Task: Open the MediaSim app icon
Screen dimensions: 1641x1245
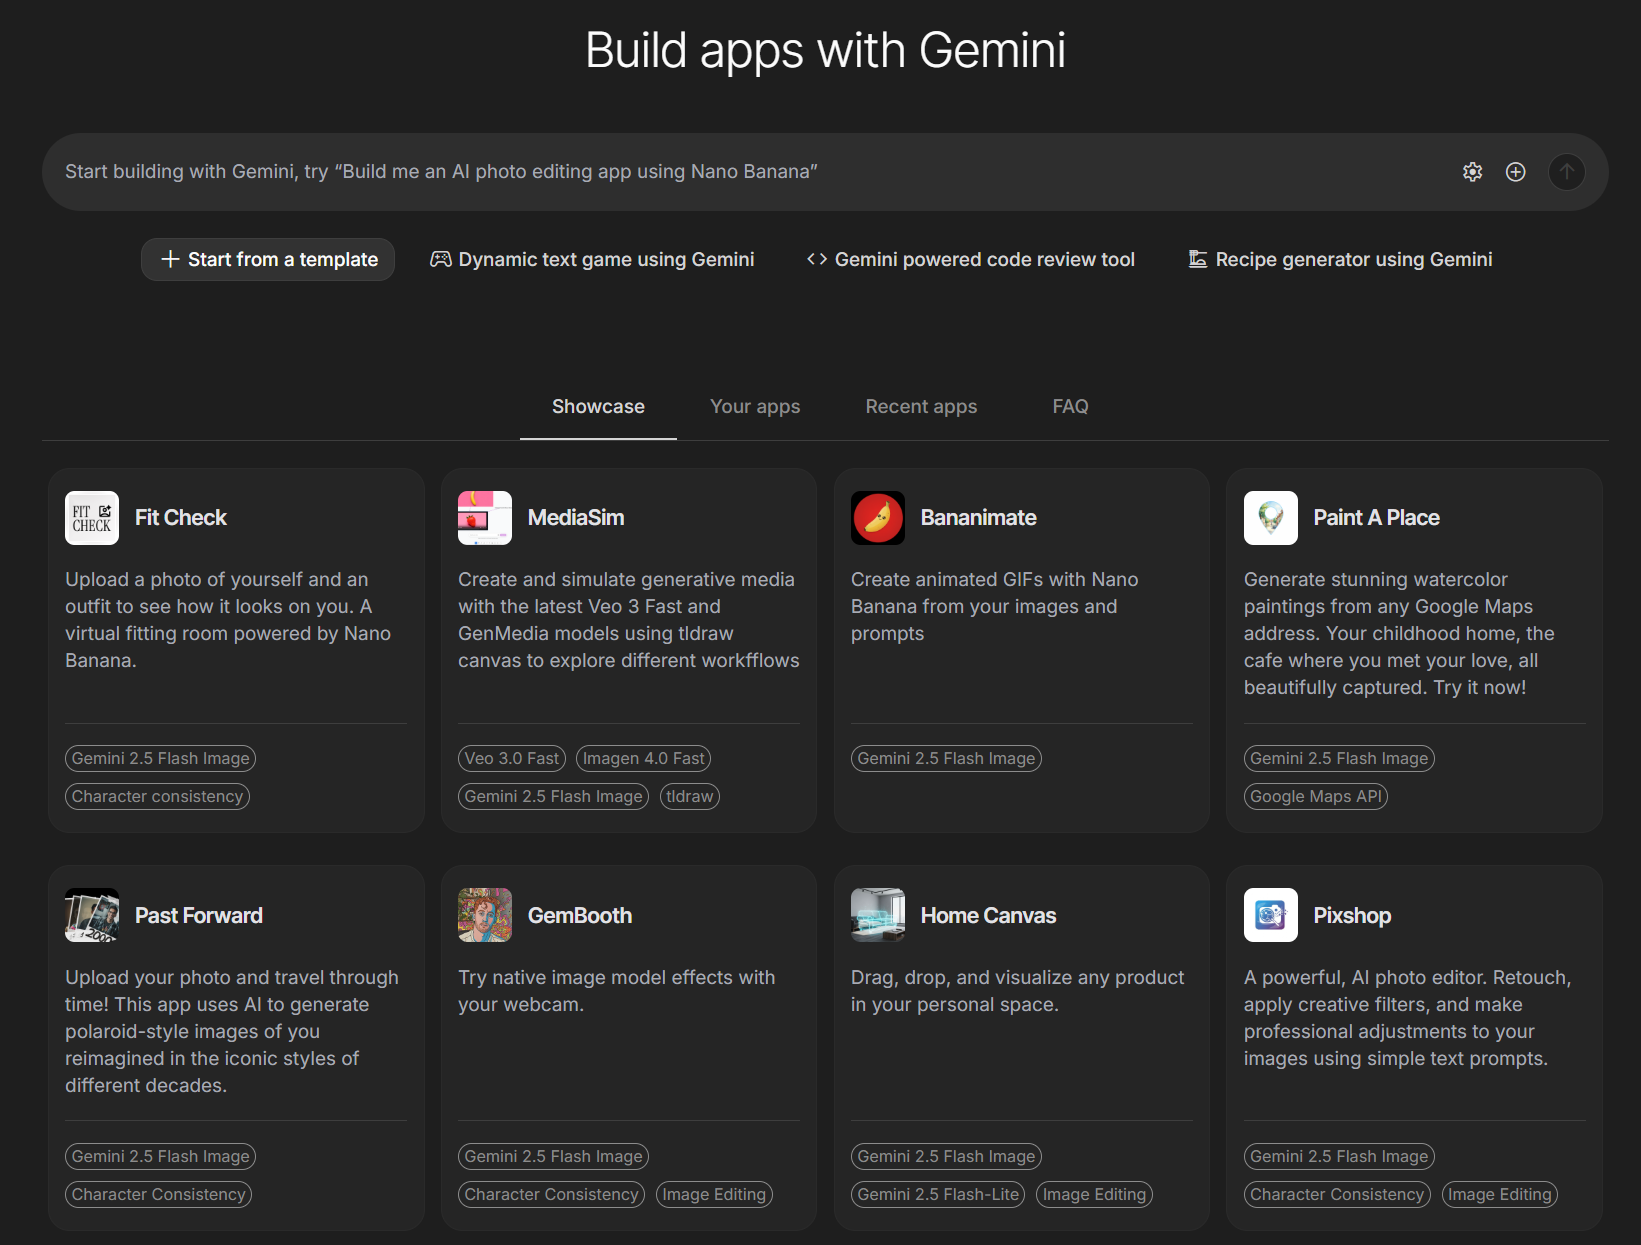Action: pos(485,518)
